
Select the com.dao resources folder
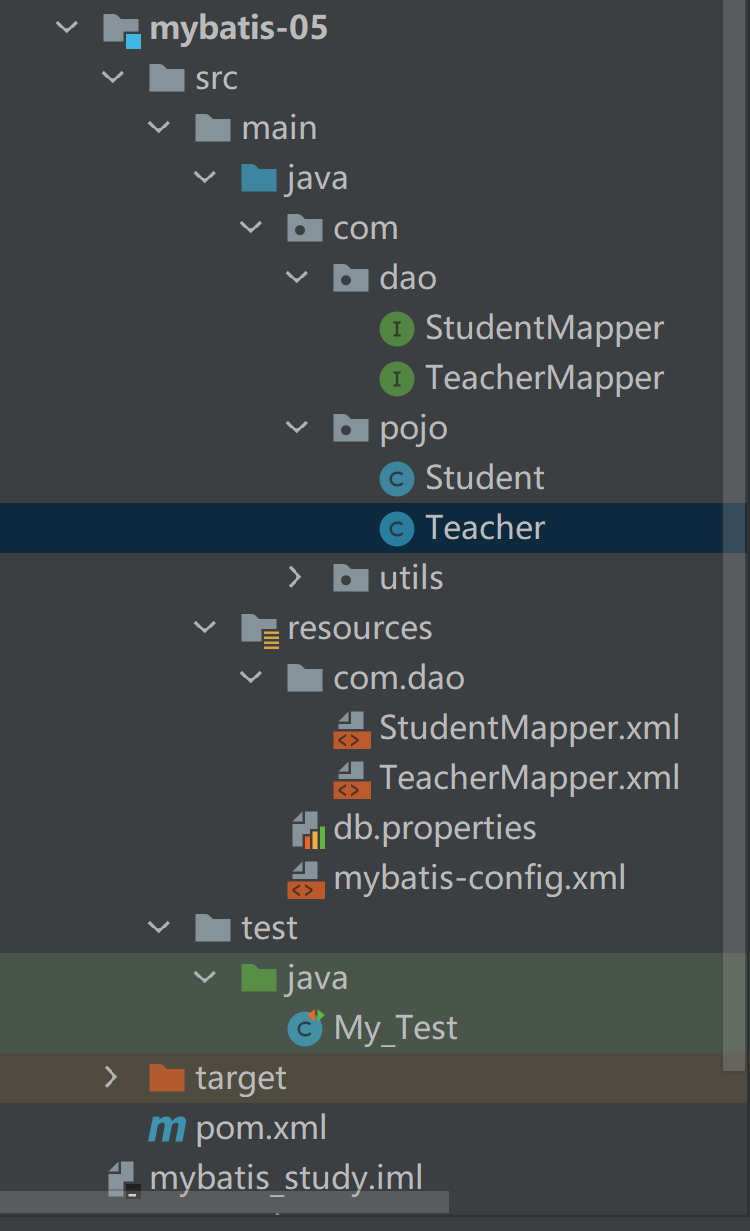coord(398,678)
